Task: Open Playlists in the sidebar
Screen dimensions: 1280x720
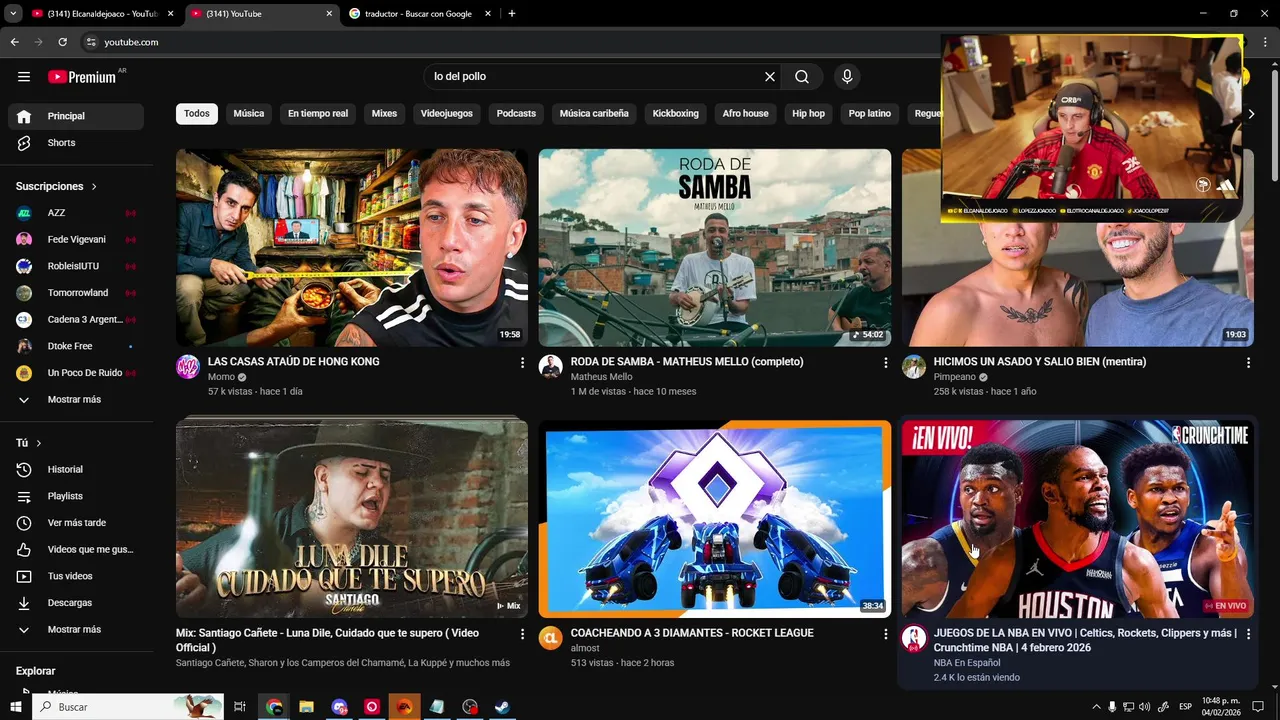Action: (x=76, y=496)
